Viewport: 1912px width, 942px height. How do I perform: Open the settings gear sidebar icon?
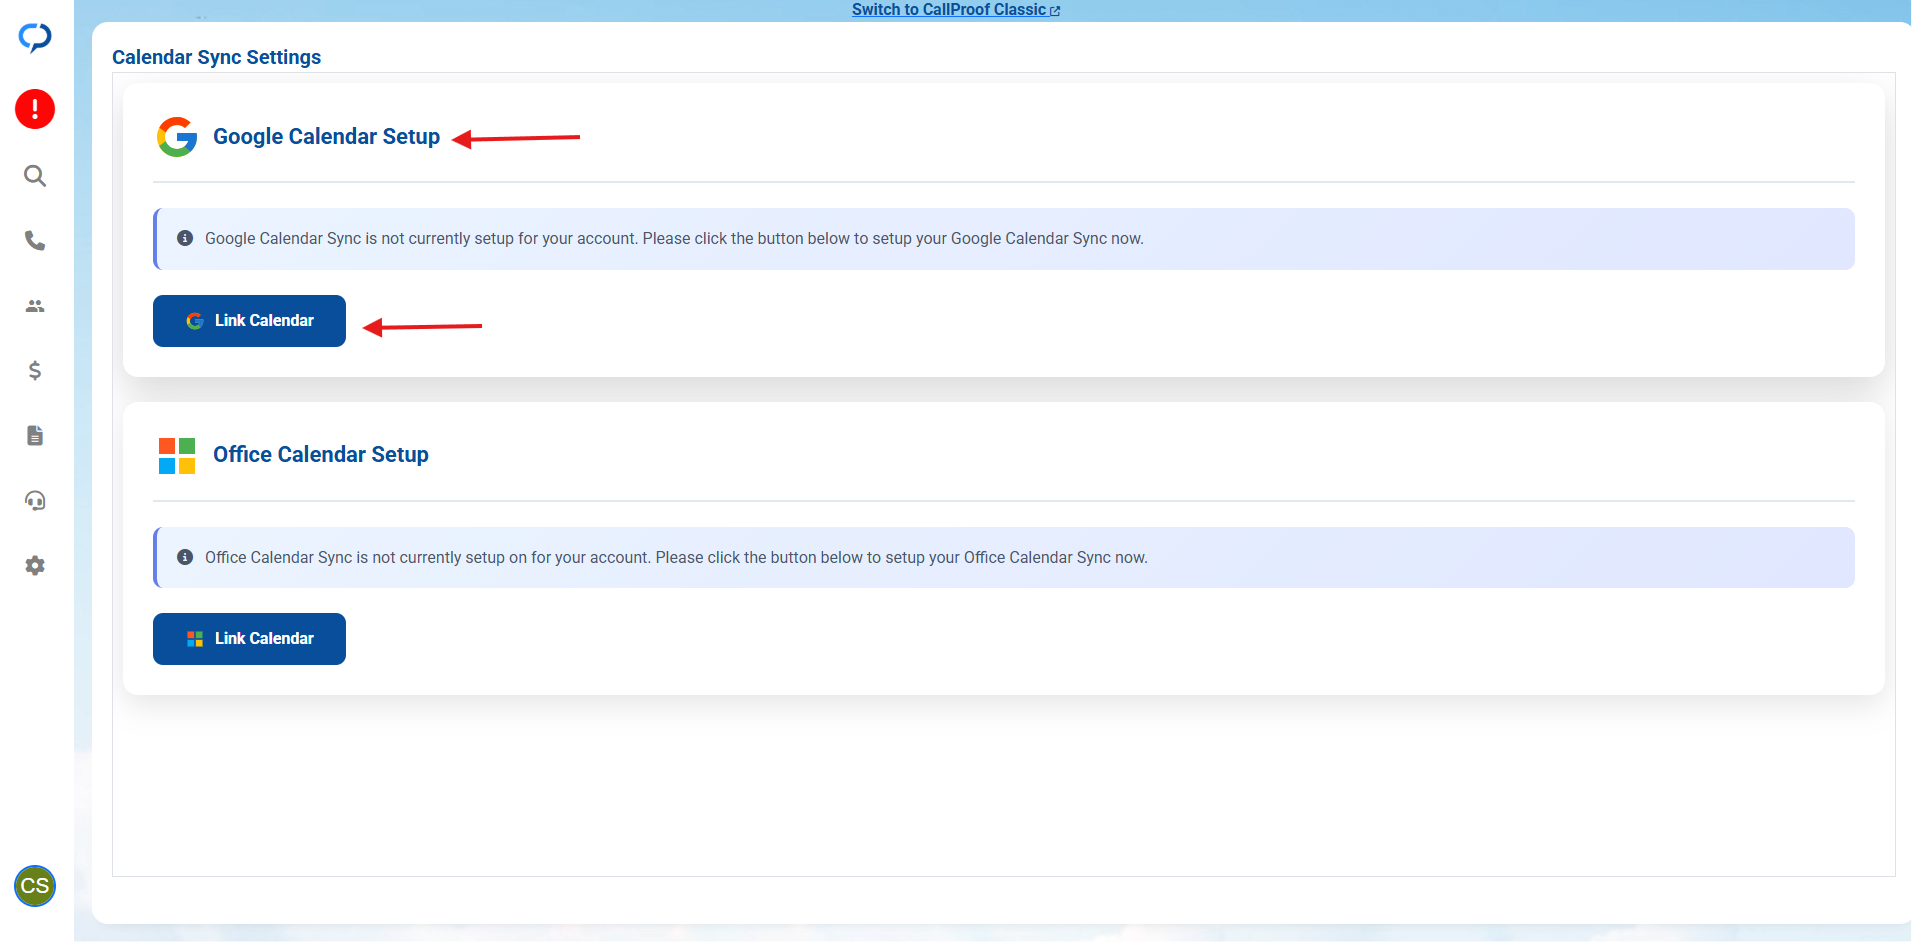tap(35, 566)
